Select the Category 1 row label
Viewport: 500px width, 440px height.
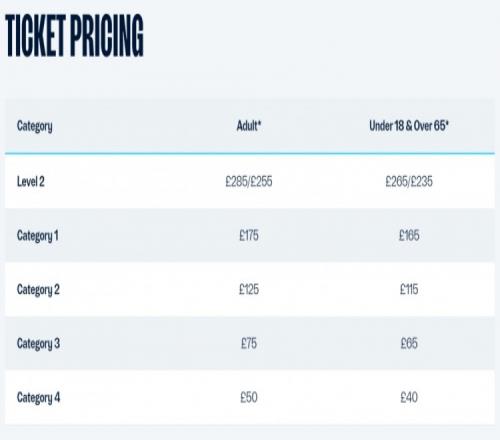click(x=38, y=236)
